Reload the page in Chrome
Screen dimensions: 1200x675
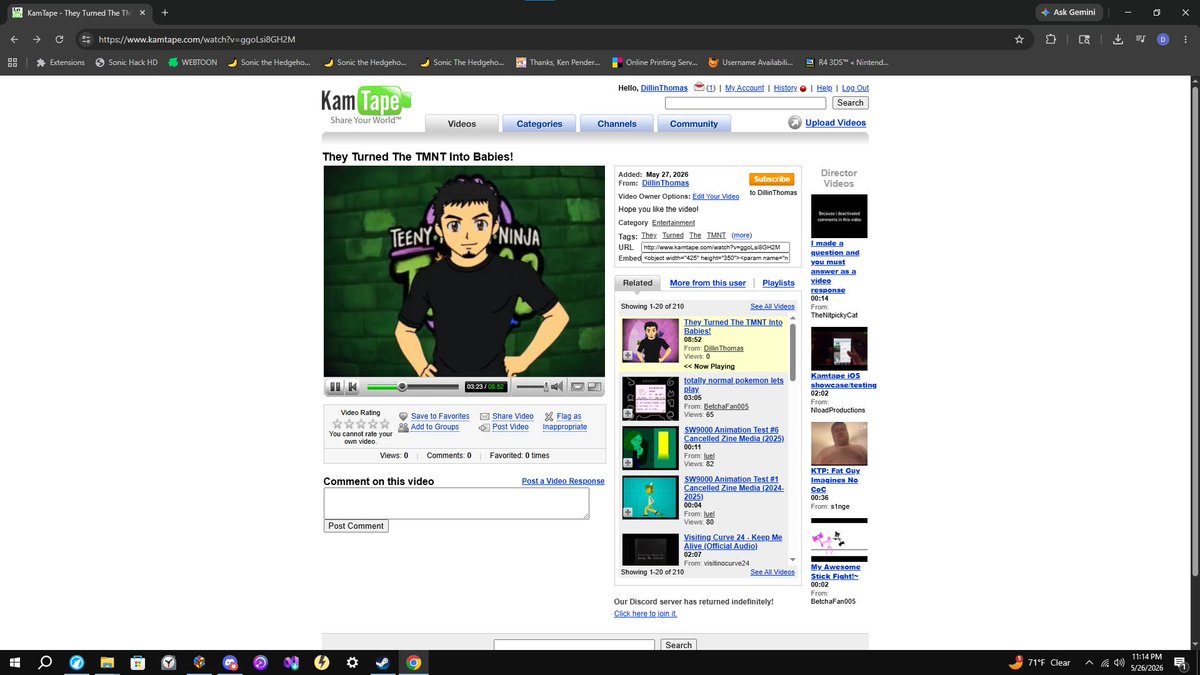pyautogui.click(x=60, y=39)
